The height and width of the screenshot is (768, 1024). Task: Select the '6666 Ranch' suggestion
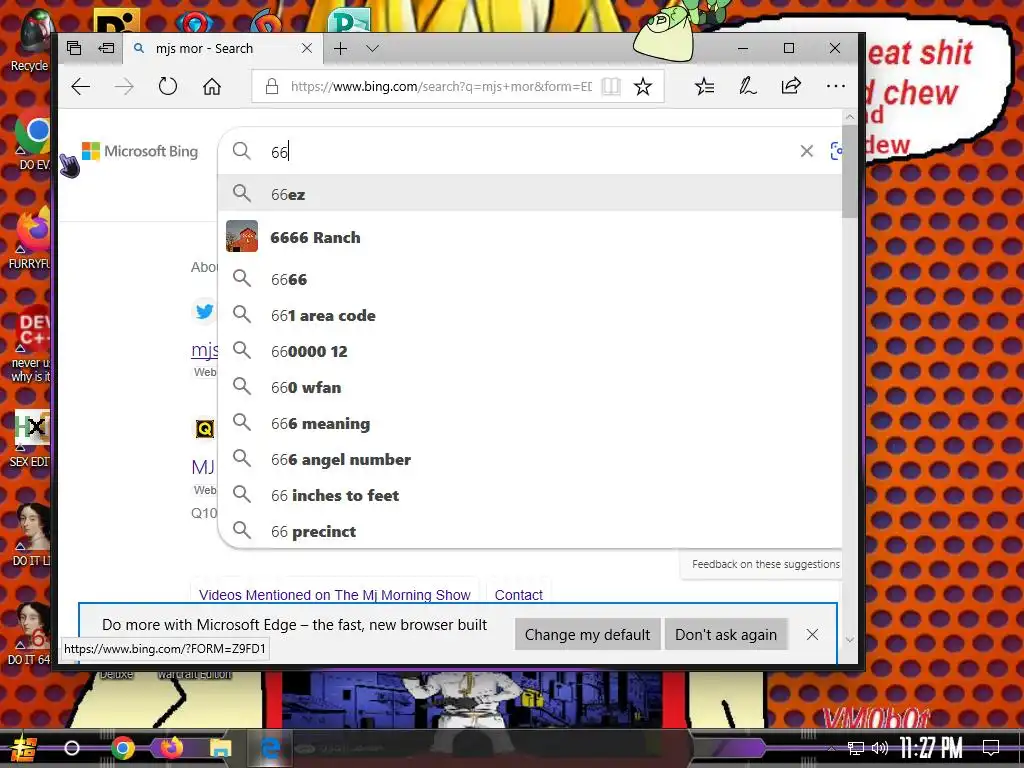pos(530,237)
